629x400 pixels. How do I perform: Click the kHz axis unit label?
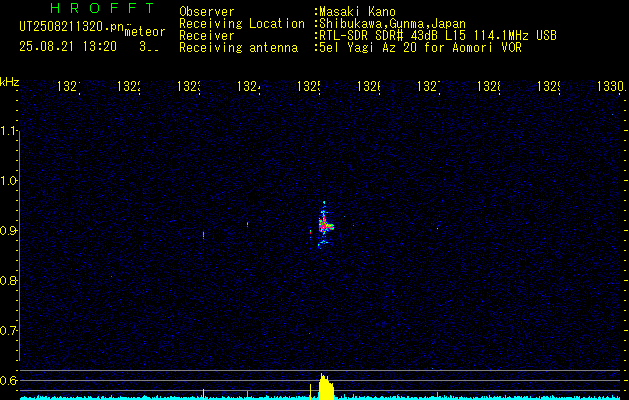10,82
